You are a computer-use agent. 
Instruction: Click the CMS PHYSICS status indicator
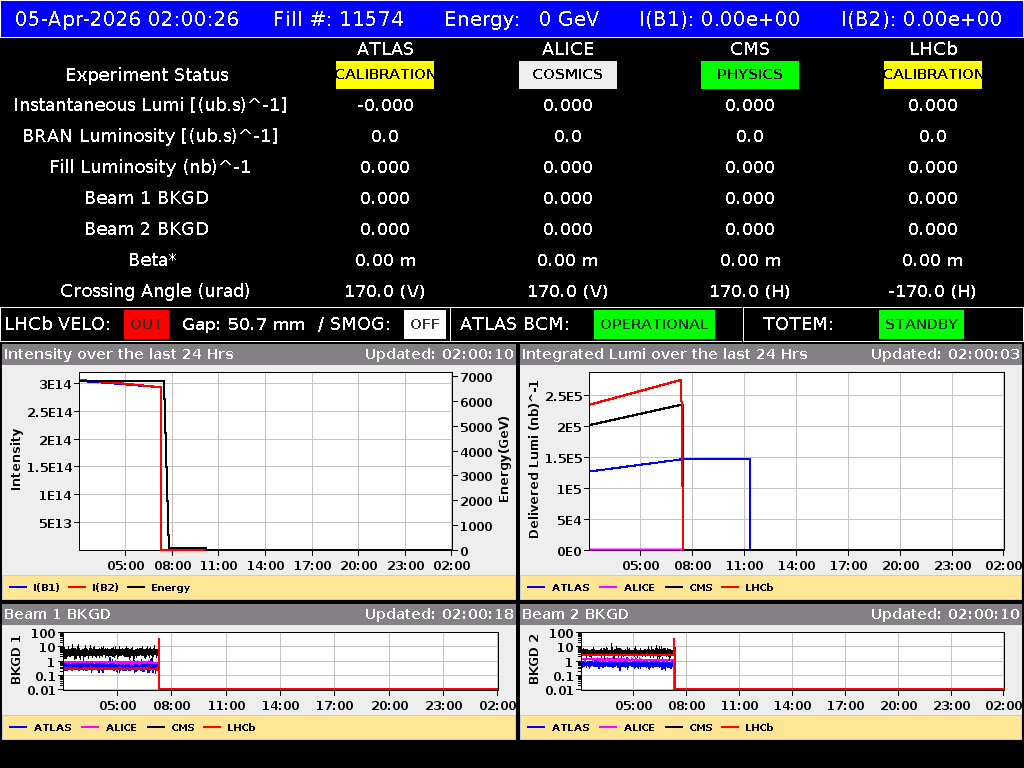point(750,74)
